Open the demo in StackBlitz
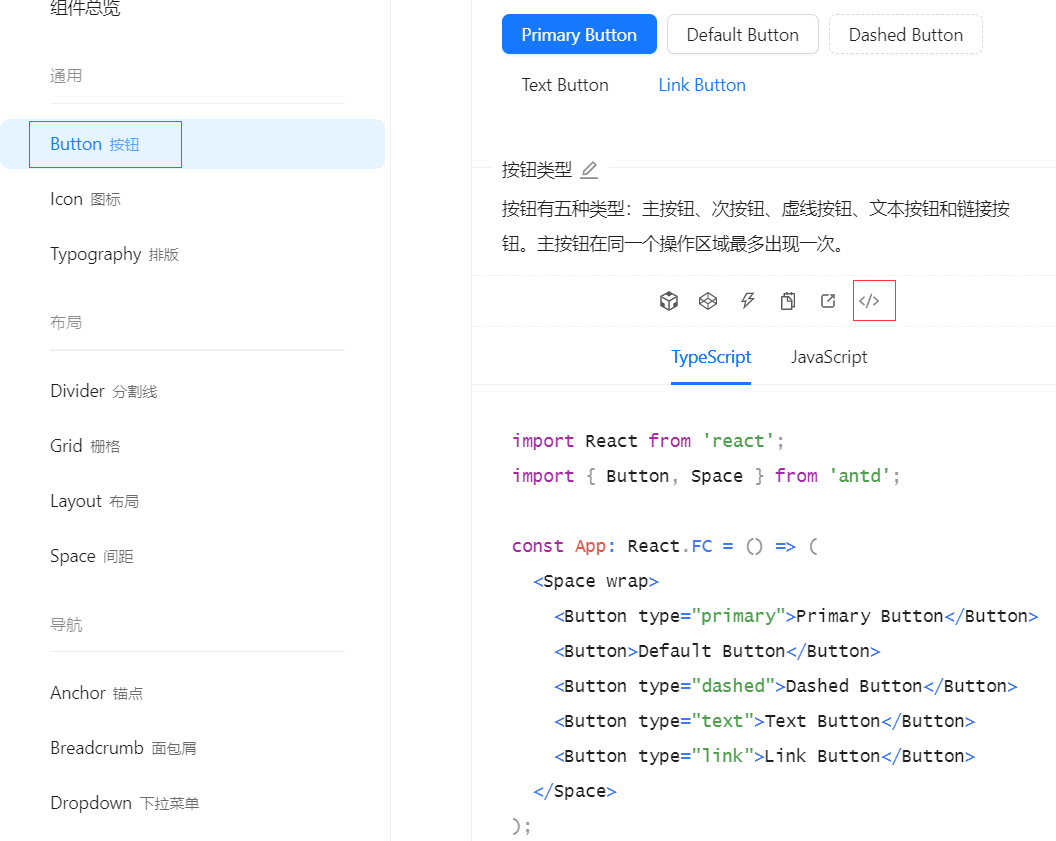1056x841 pixels. (748, 300)
